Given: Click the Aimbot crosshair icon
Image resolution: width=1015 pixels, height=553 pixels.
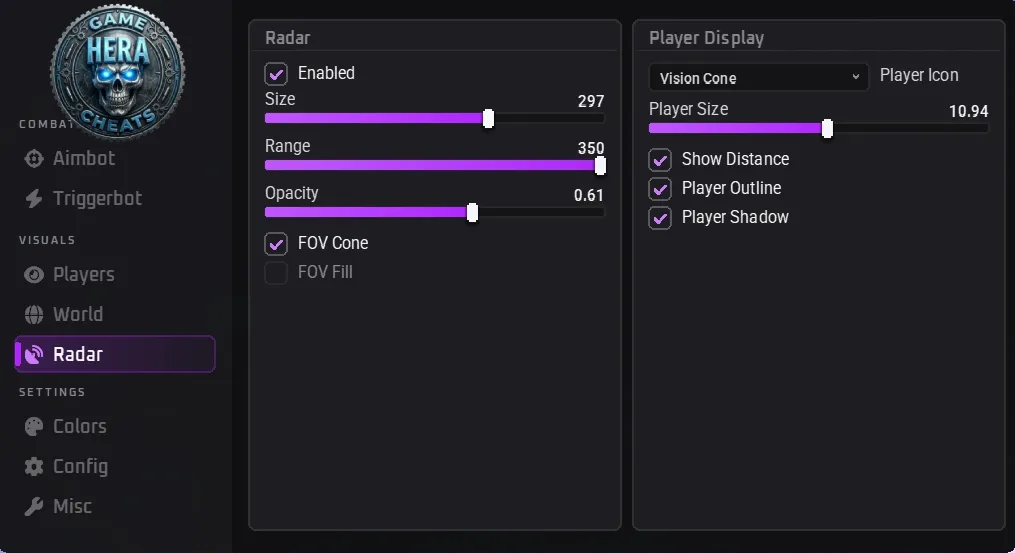Looking at the screenshot, I should point(34,159).
